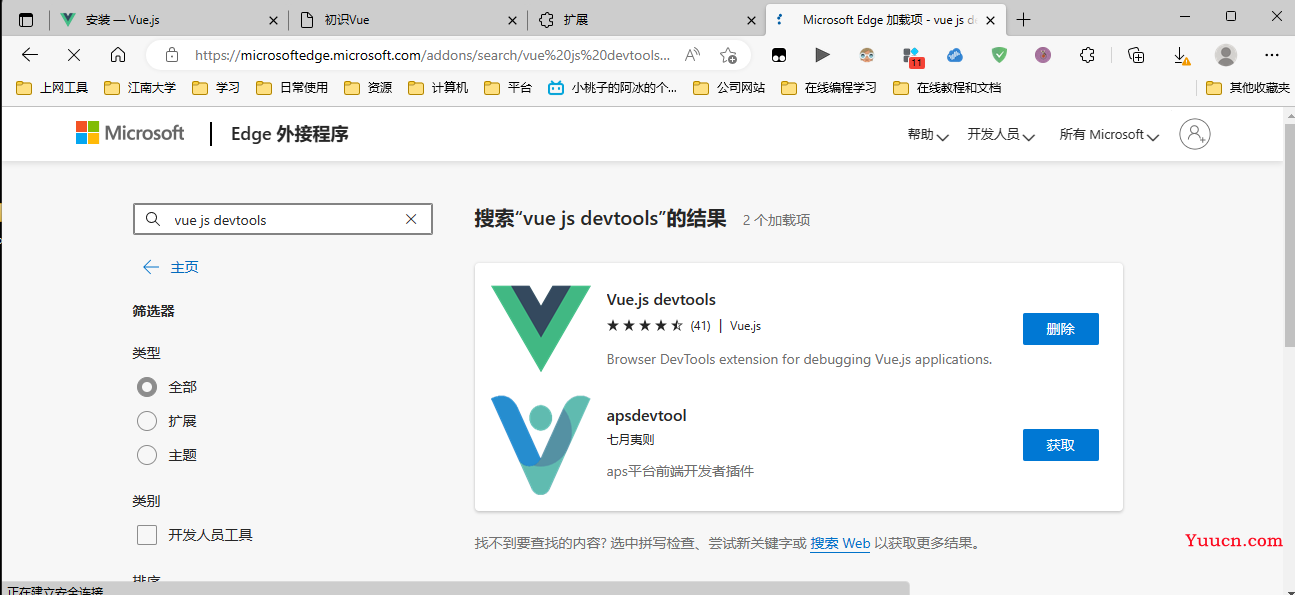This screenshot has height=595, width=1295.
Task: Show the Downloads panel
Action: 1181,55
